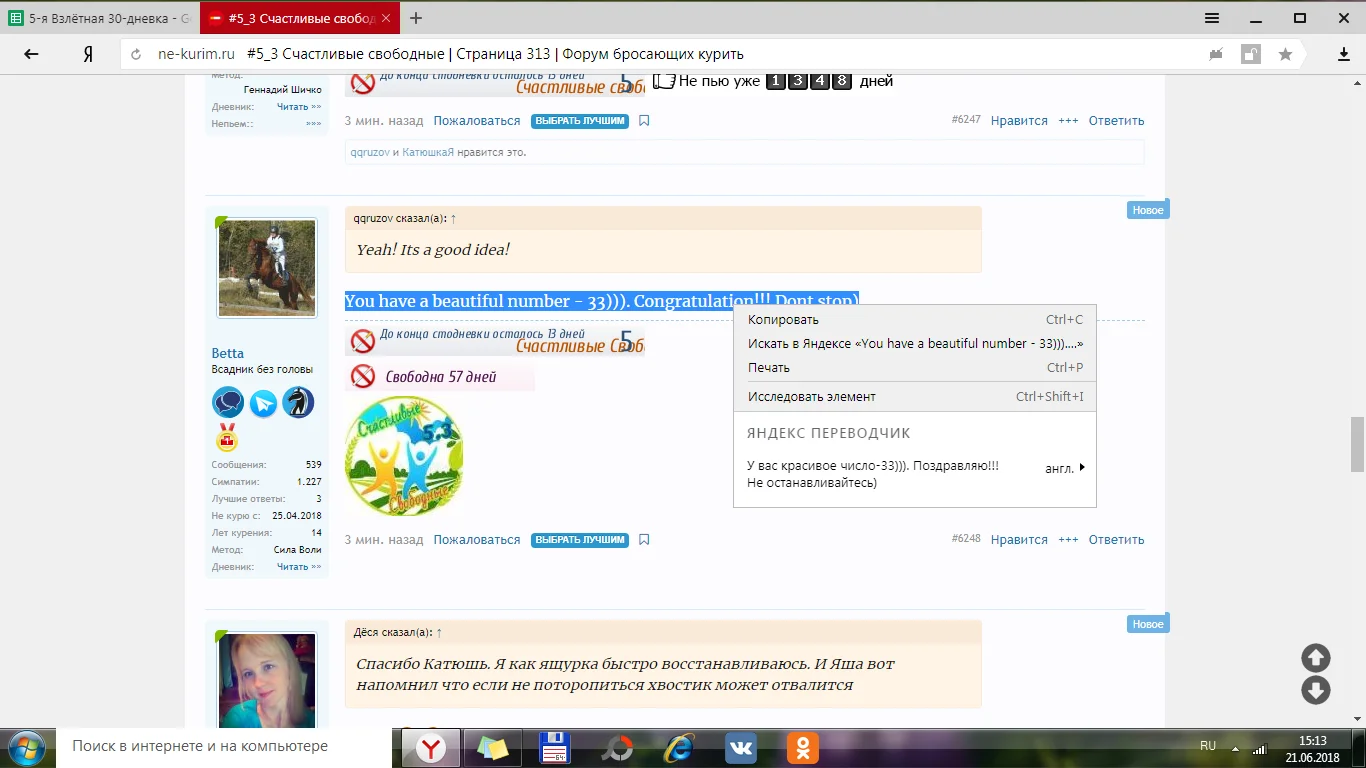Screen dimensions: 1366x768
Task: Click Betta's paper plane badge icon
Action: coord(263,403)
